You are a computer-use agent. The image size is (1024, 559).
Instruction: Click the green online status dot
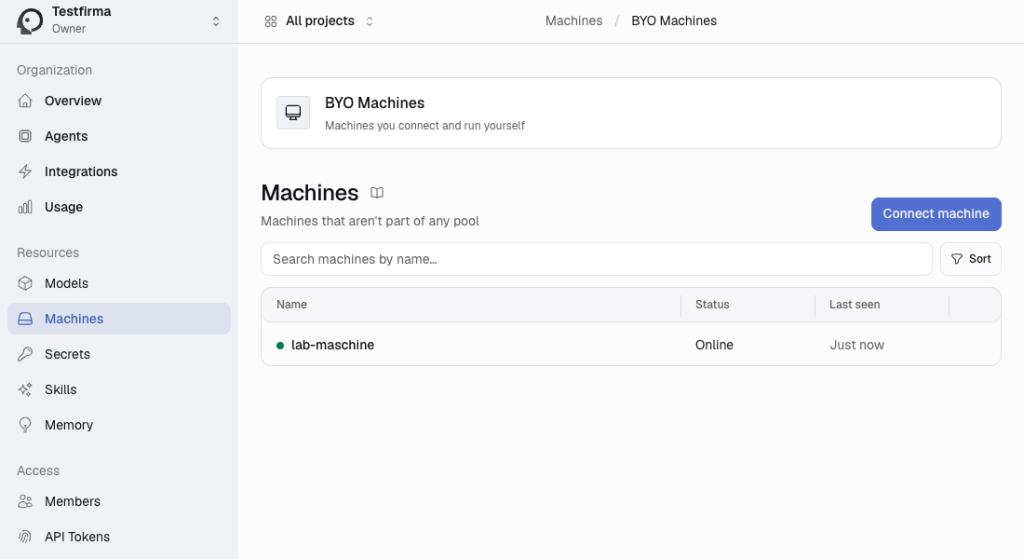click(x=280, y=345)
